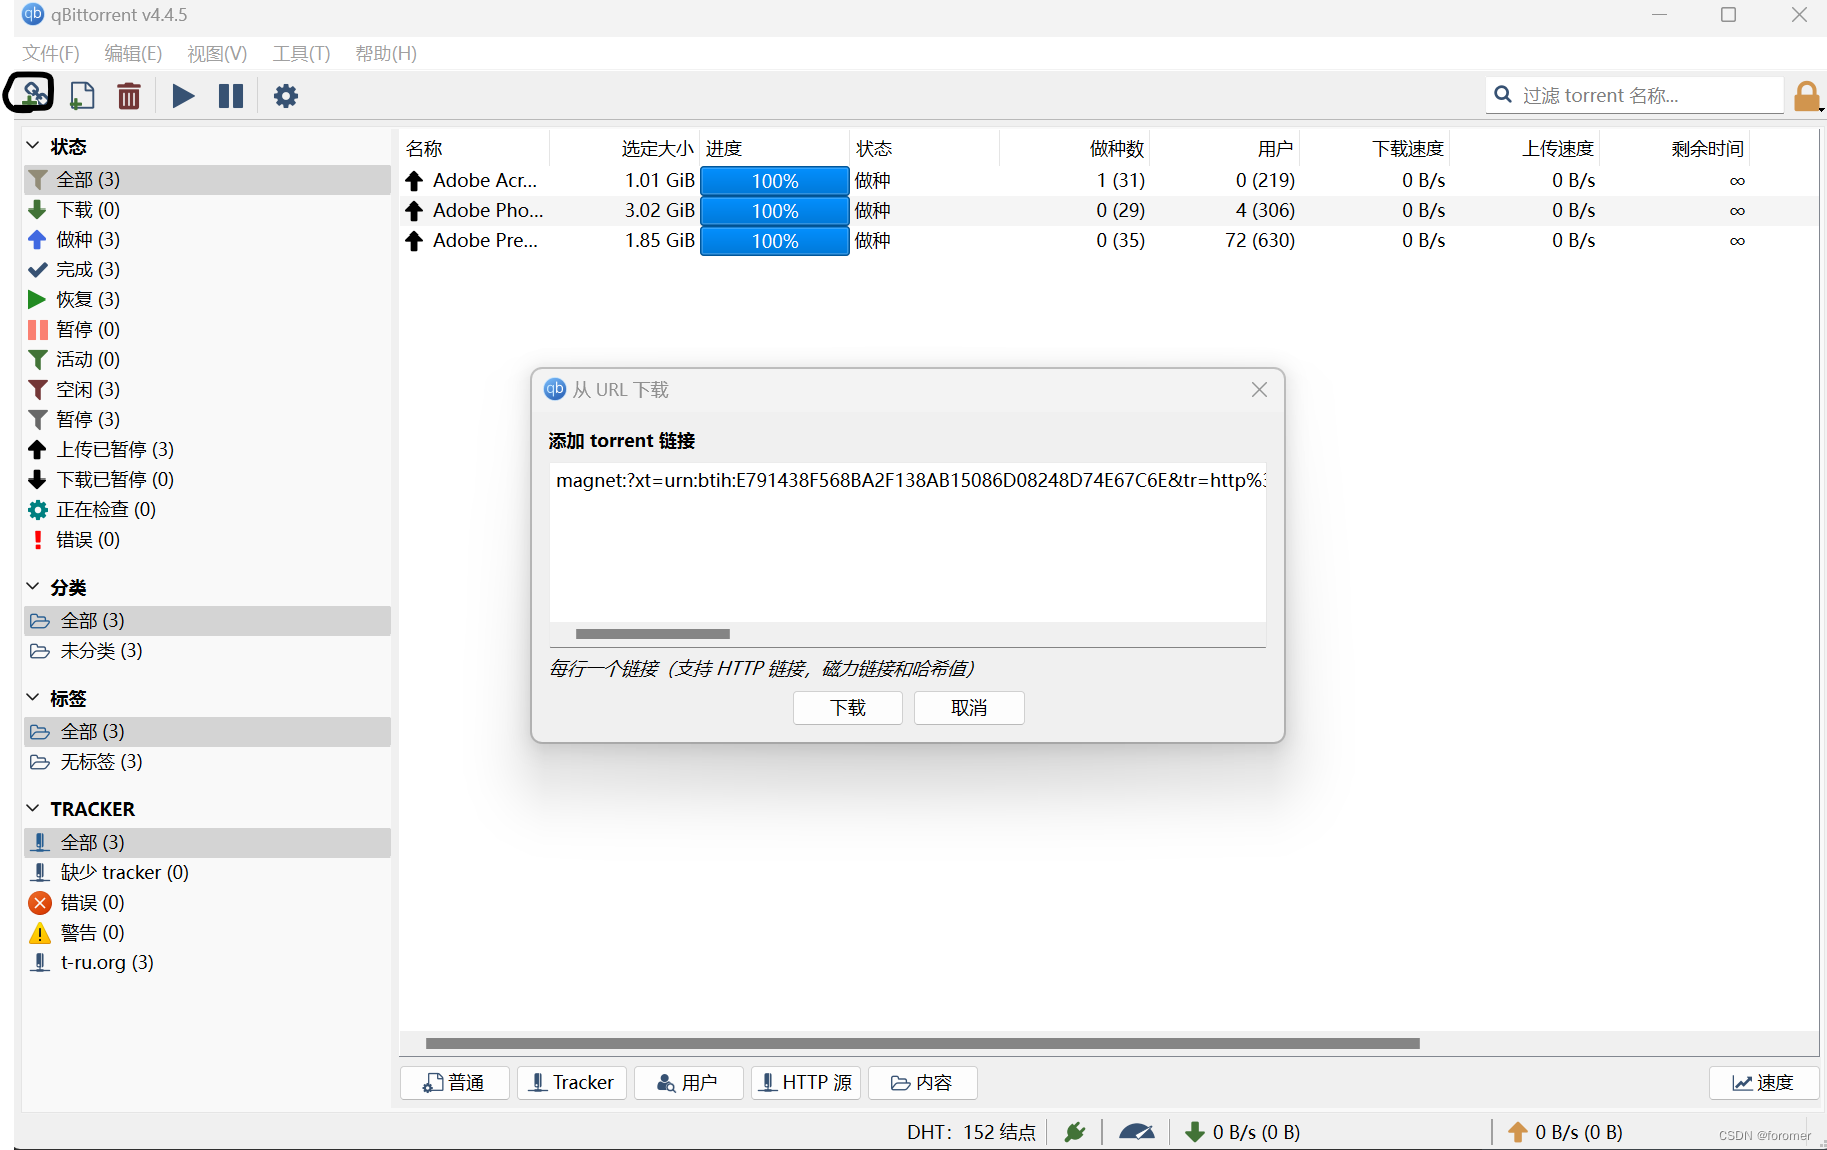Click the 100% progress bar of Adobe Acr torrent
This screenshot has width=1827, height=1150.
pos(774,181)
